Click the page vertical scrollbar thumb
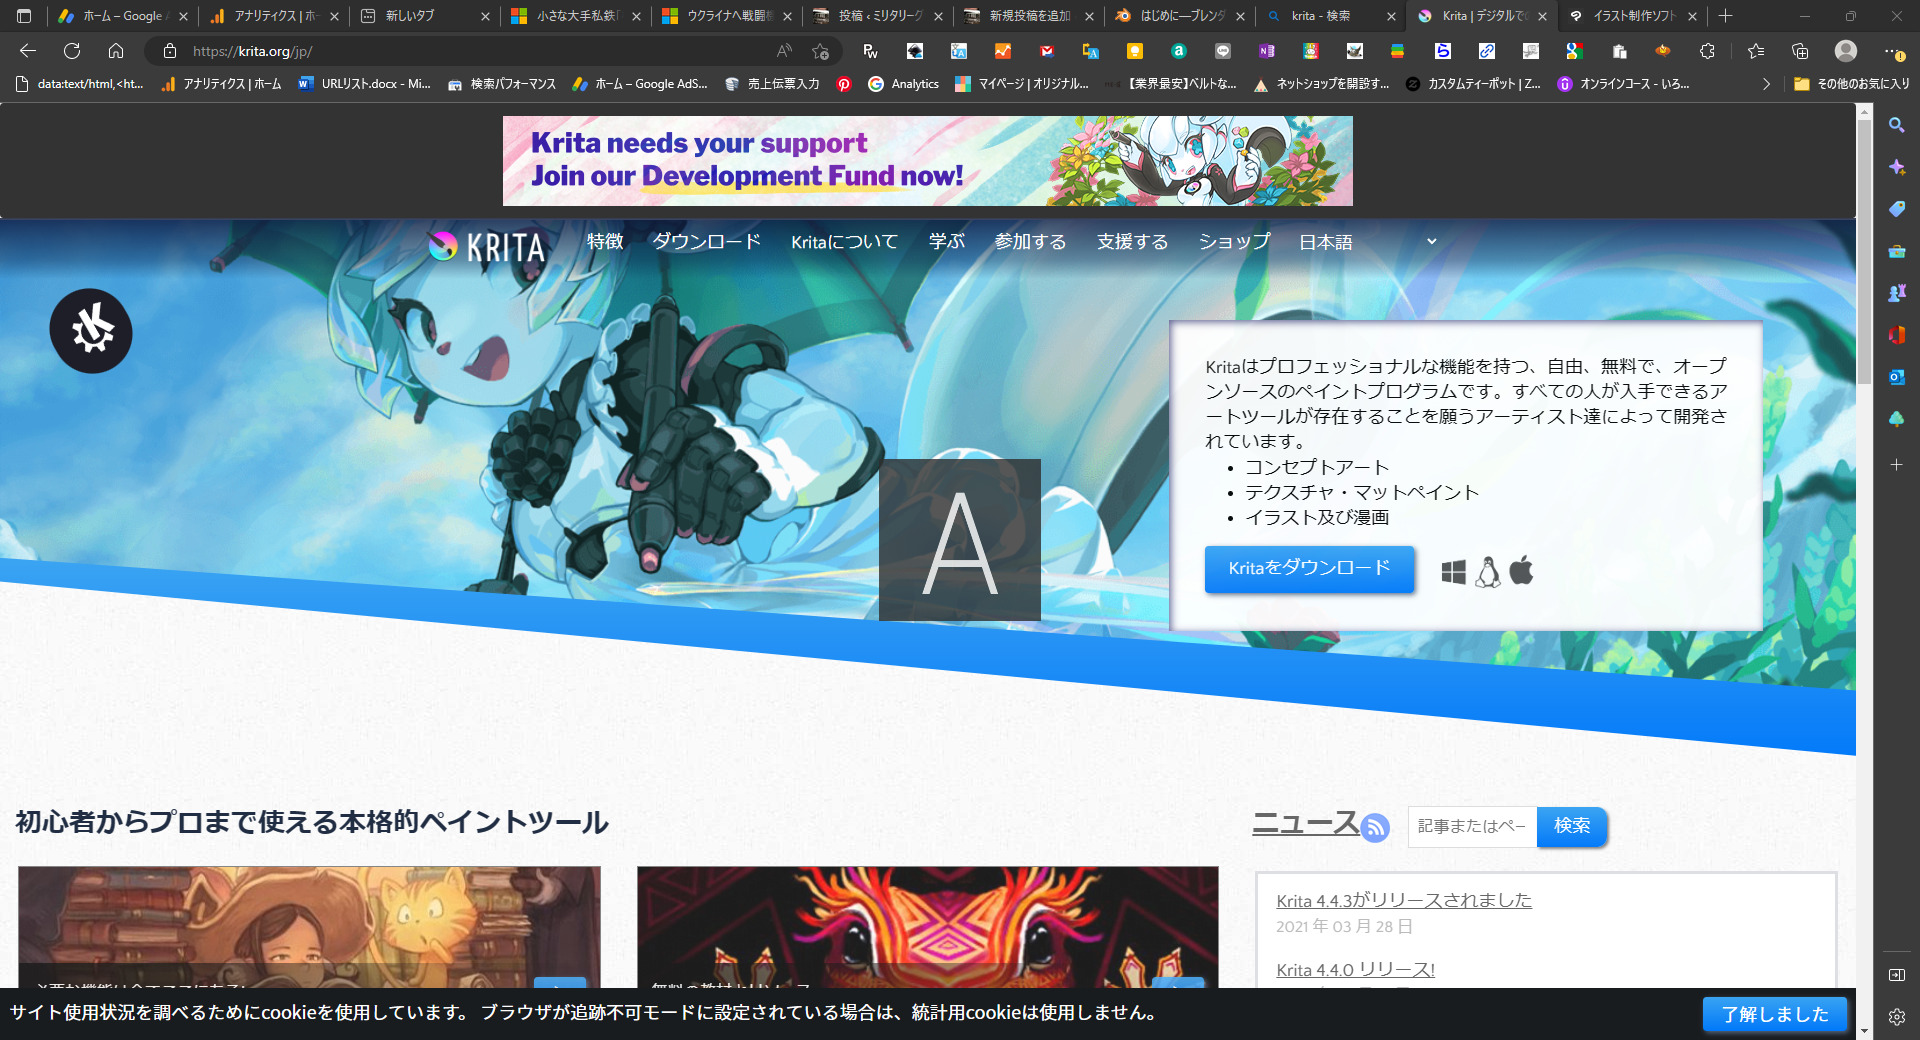This screenshot has width=1920, height=1040. [1864, 250]
